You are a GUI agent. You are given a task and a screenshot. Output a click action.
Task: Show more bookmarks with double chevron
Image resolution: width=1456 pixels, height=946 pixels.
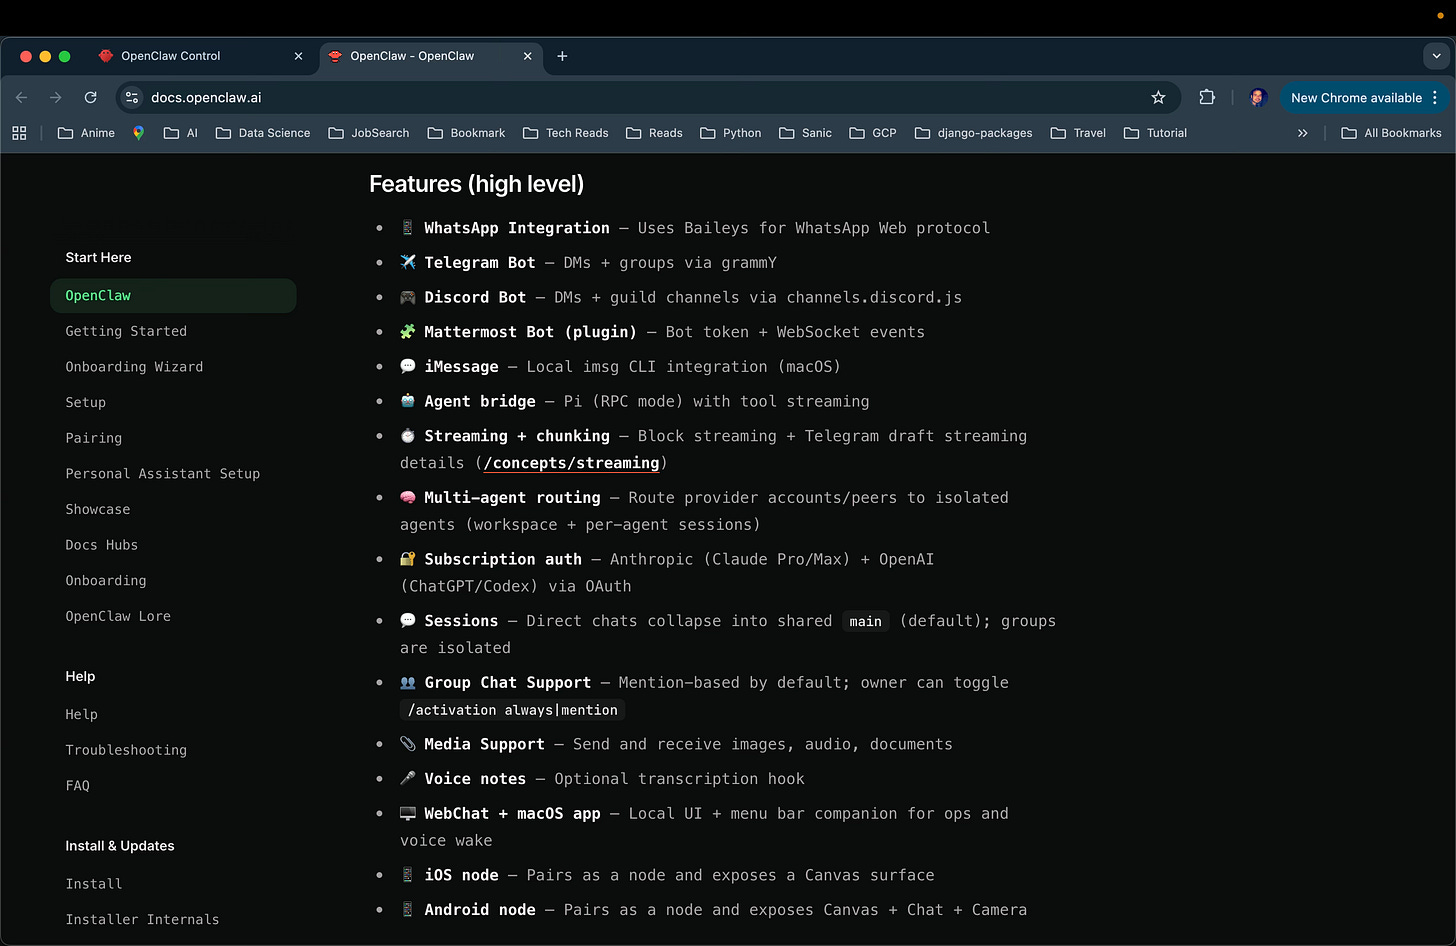(1302, 132)
